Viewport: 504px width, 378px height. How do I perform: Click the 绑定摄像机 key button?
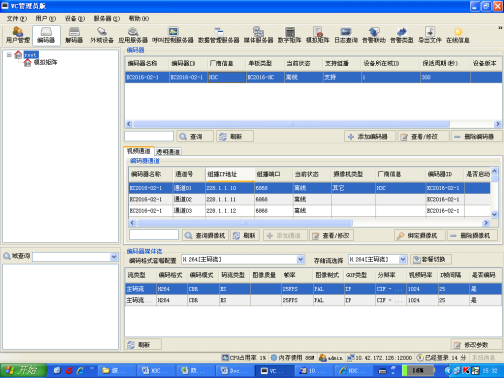click(420, 236)
